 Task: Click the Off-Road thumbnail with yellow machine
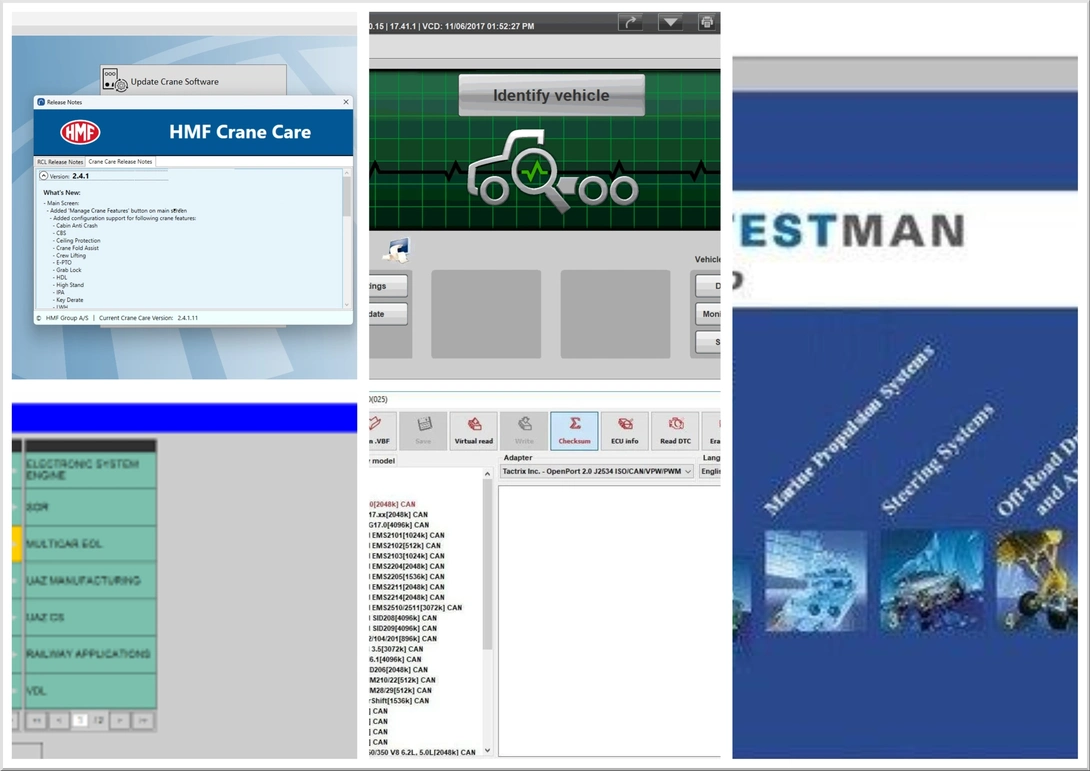[1036, 581]
